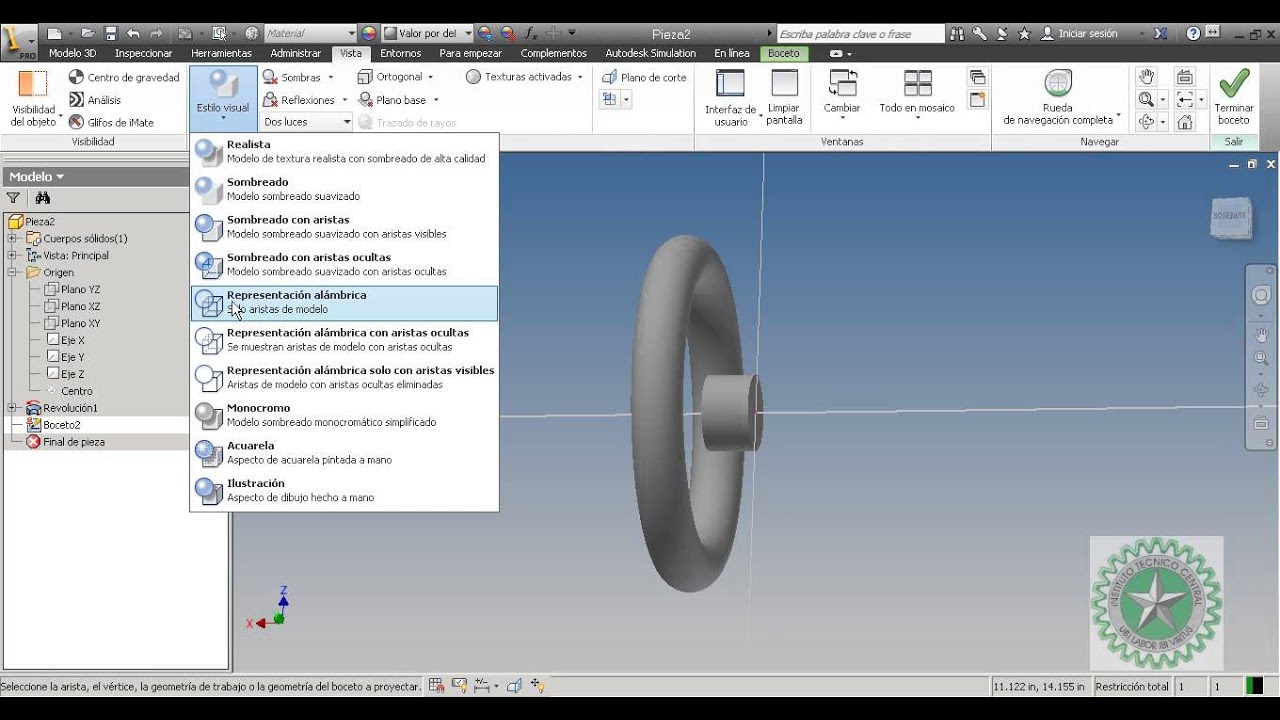Click the navigation bar pan hand icon

[x=1261, y=335]
